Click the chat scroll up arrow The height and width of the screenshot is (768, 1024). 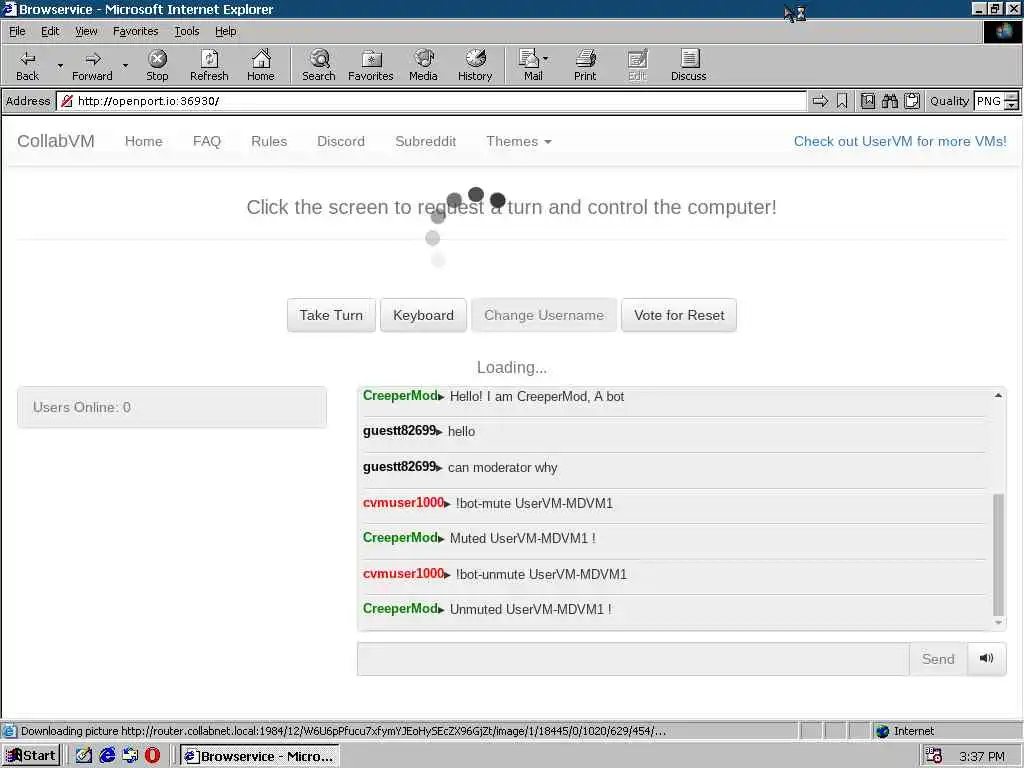pyautogui.click(x=998, y=395)
